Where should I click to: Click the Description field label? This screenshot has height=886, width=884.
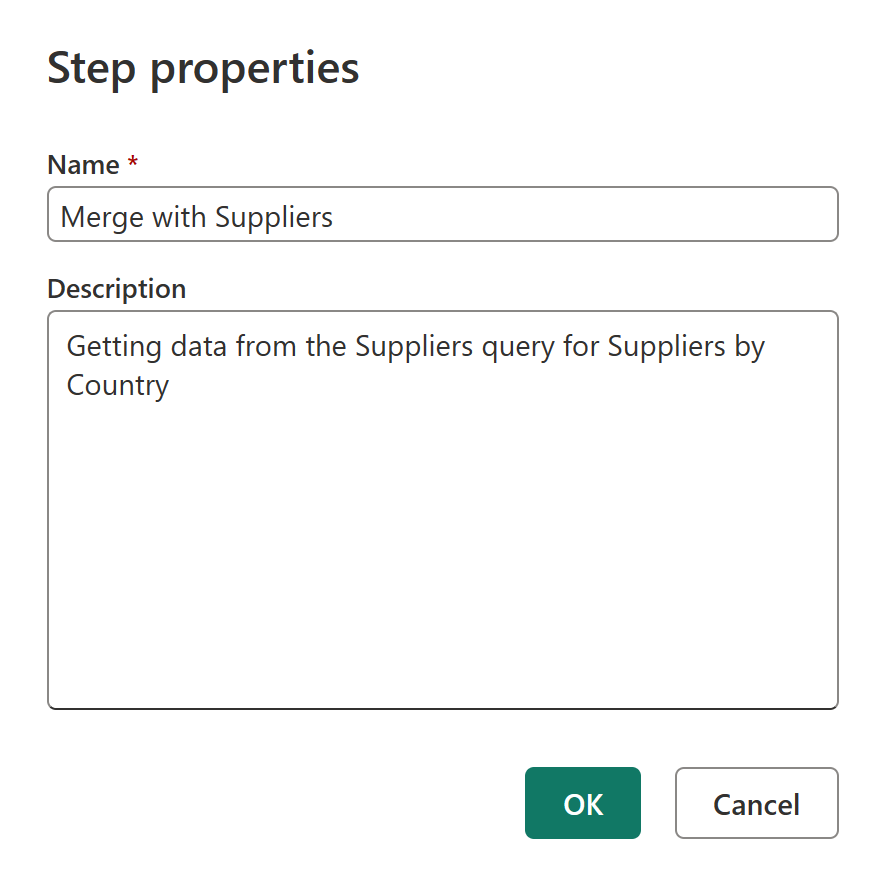tap(116, 288)
